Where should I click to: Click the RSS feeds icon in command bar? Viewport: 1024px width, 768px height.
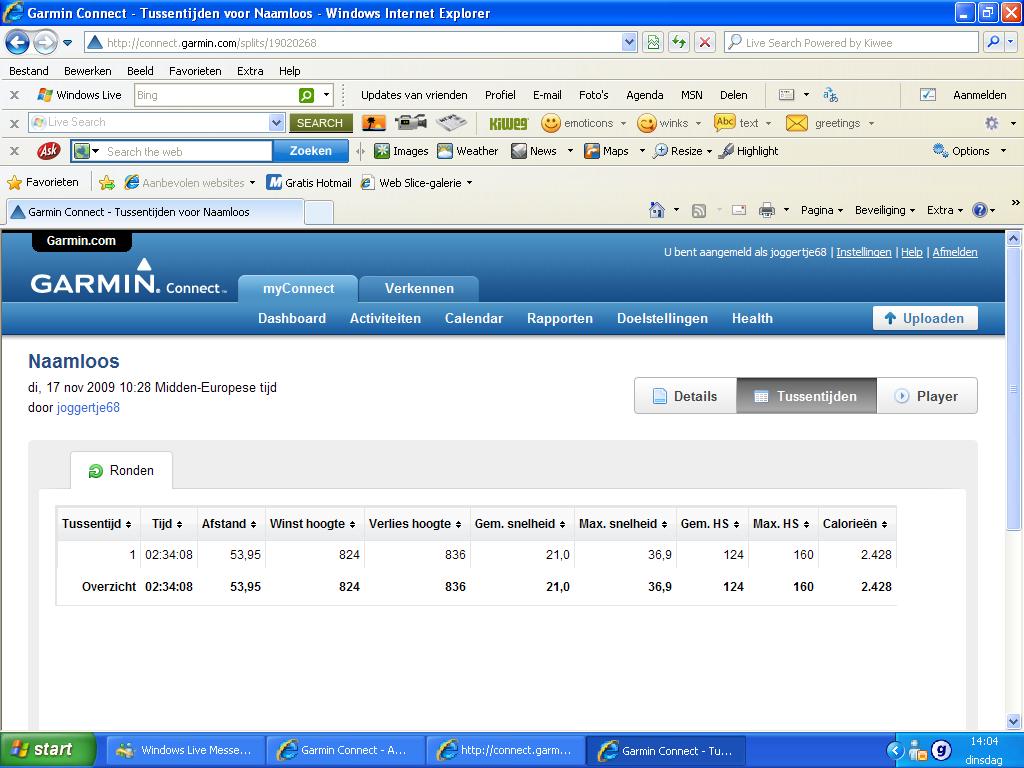point(699,210)
